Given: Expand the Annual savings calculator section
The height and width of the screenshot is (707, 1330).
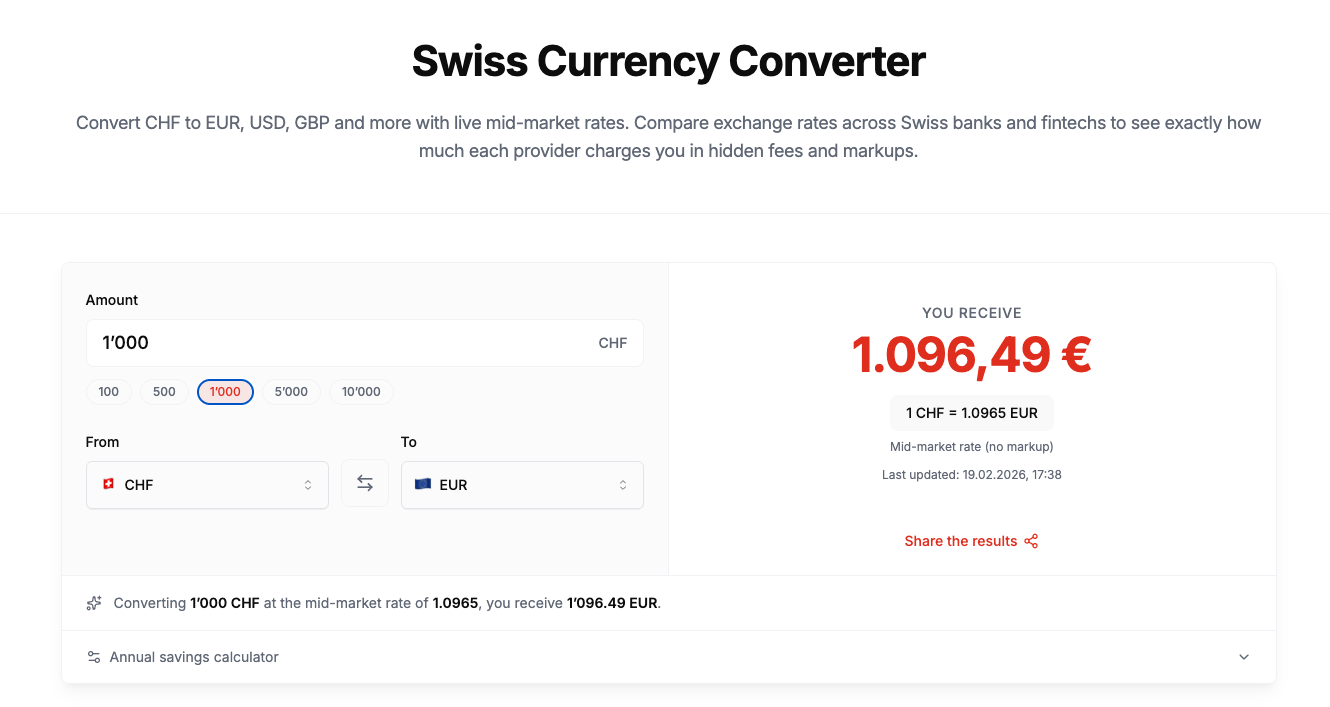Looking at the screenshot, I should (1243, 657).
